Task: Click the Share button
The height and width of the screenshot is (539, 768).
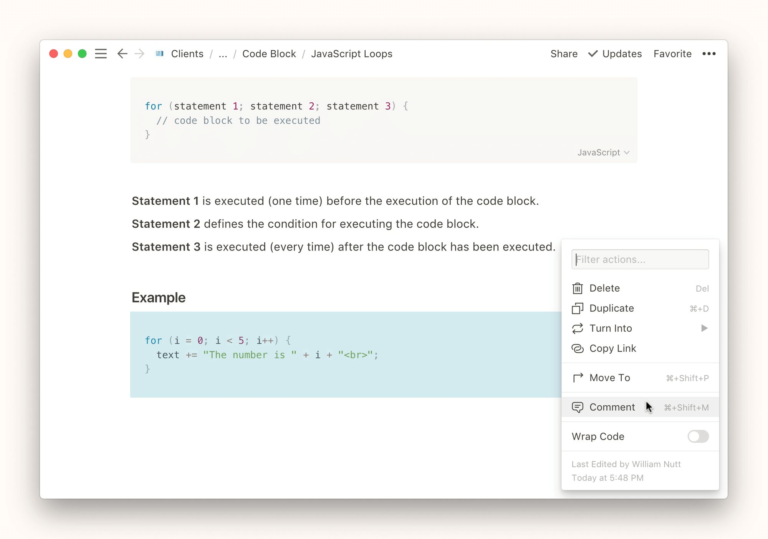Action: click(564, 54)
